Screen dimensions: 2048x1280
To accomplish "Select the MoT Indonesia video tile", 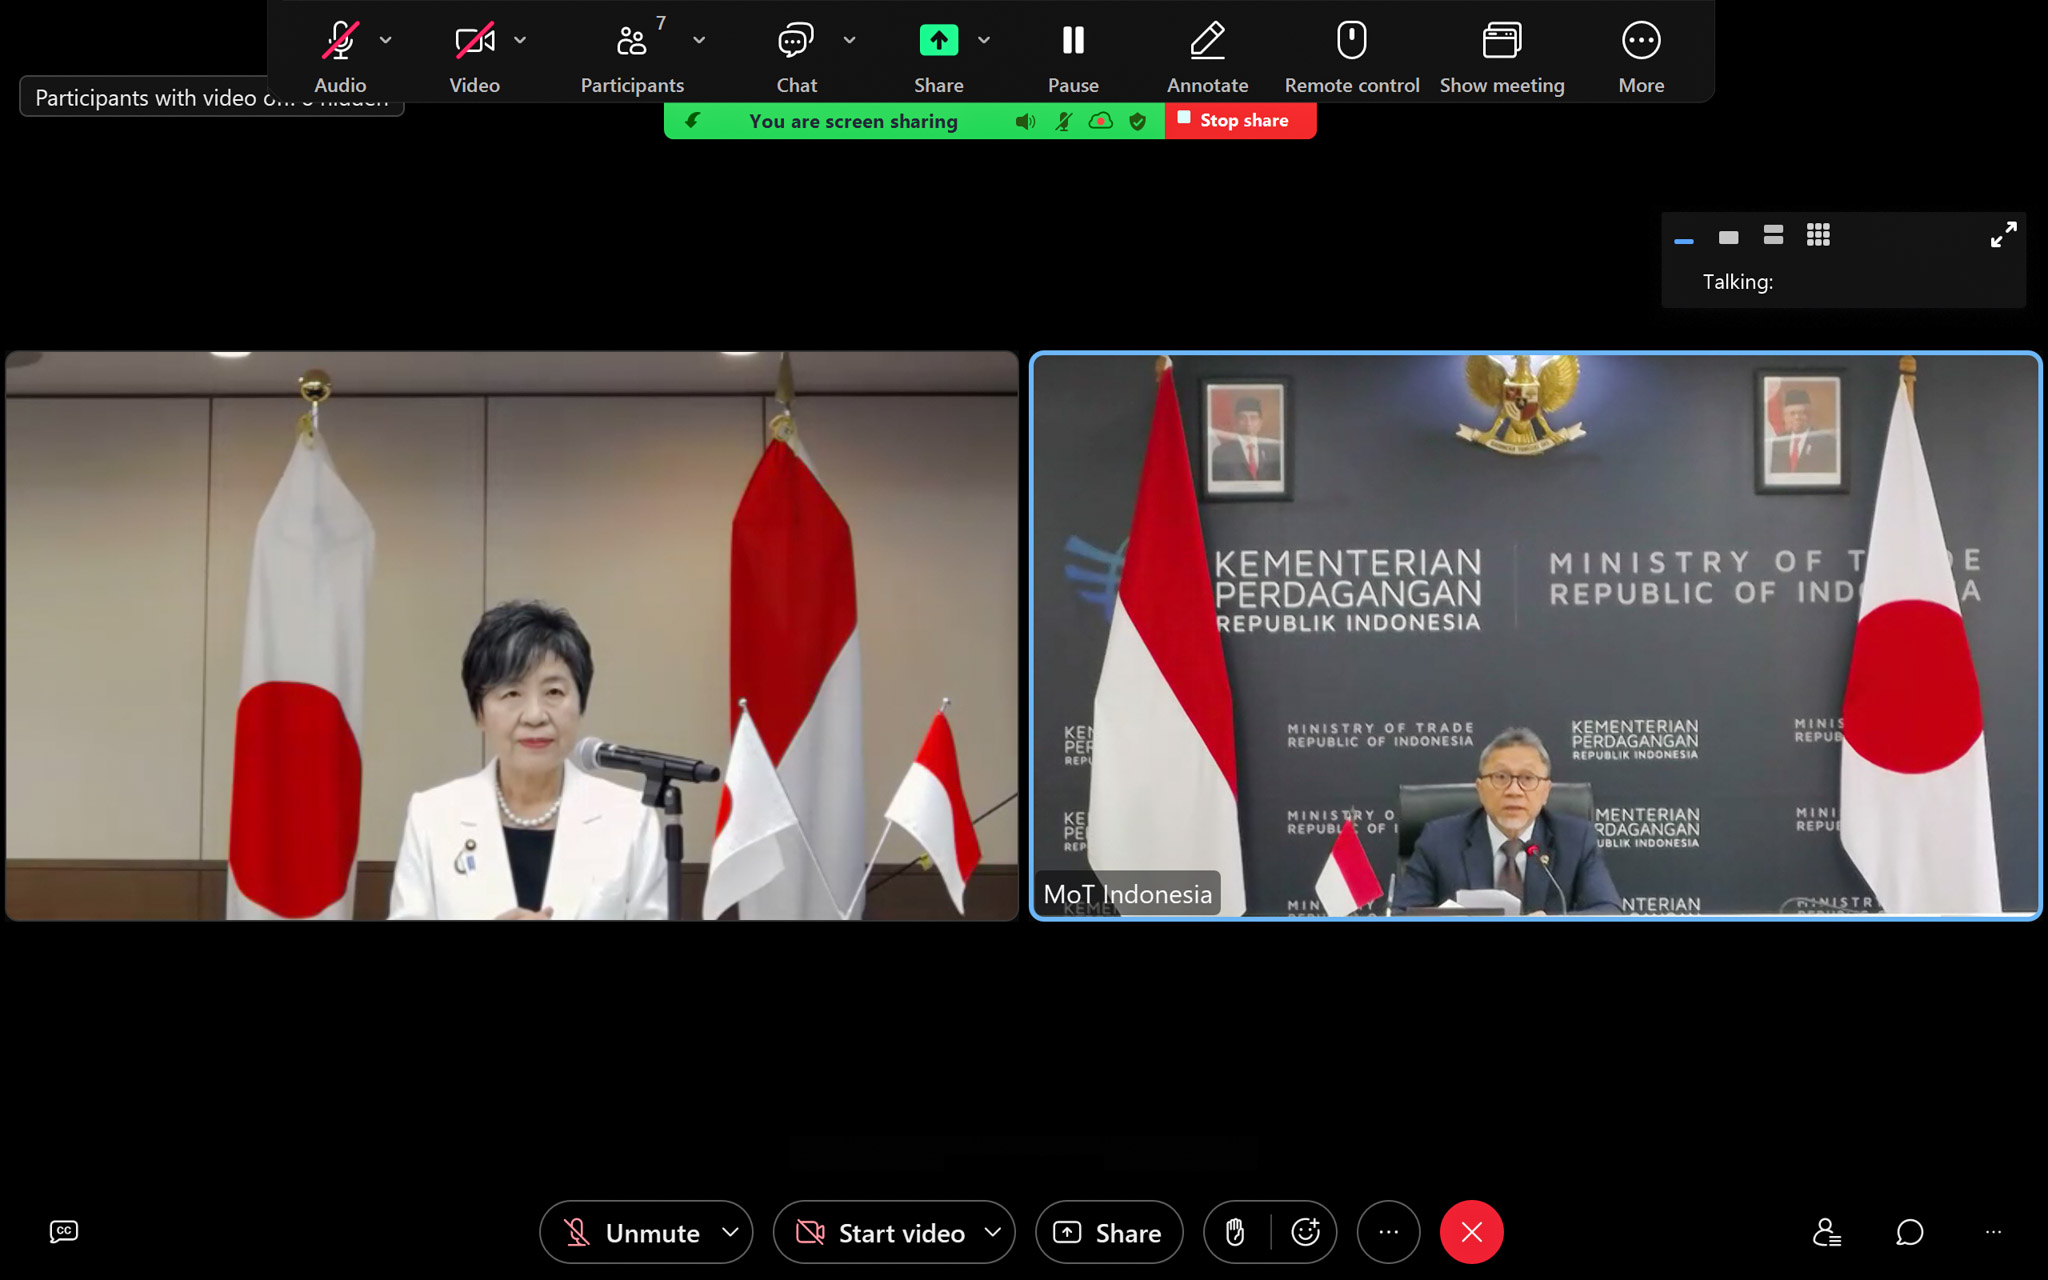I will pos(1535,636).
